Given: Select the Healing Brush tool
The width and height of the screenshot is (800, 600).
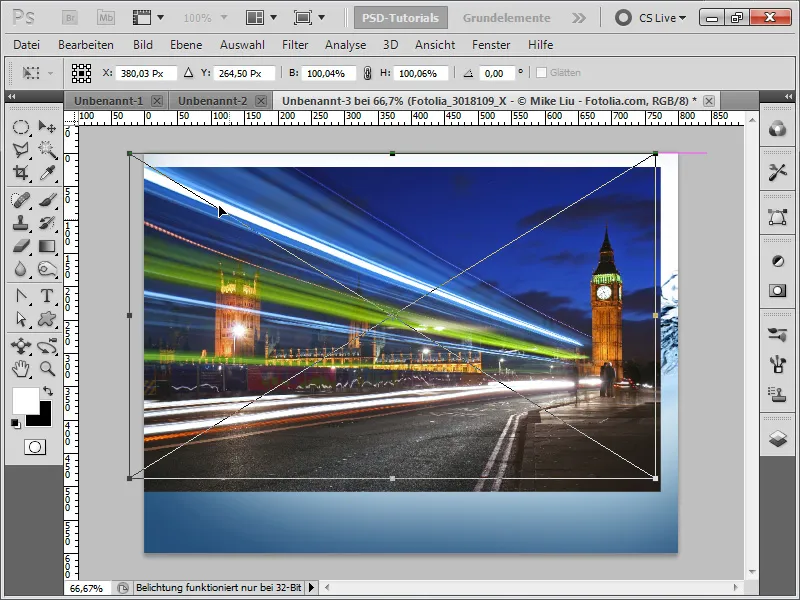Looking at the screenshot, I should click(20, 200).
